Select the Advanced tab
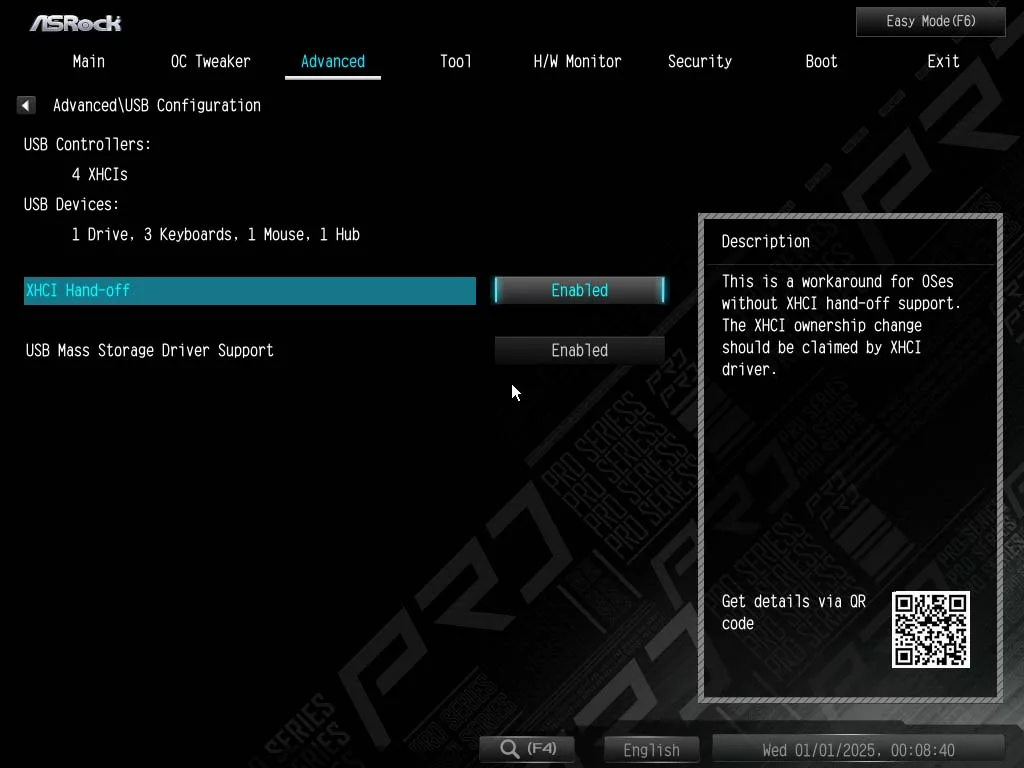Screen dimensions: 1024x768 click(x=332, y=61)
